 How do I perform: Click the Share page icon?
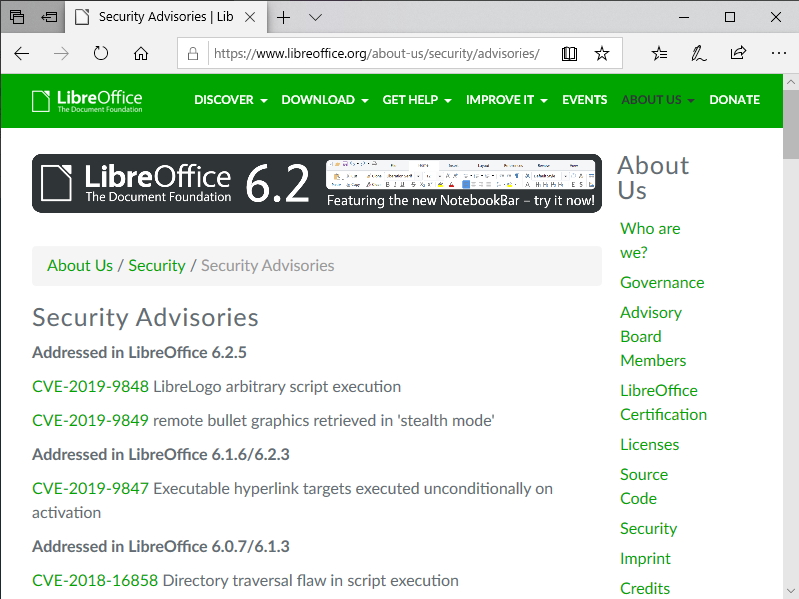(x=738, y=52)
